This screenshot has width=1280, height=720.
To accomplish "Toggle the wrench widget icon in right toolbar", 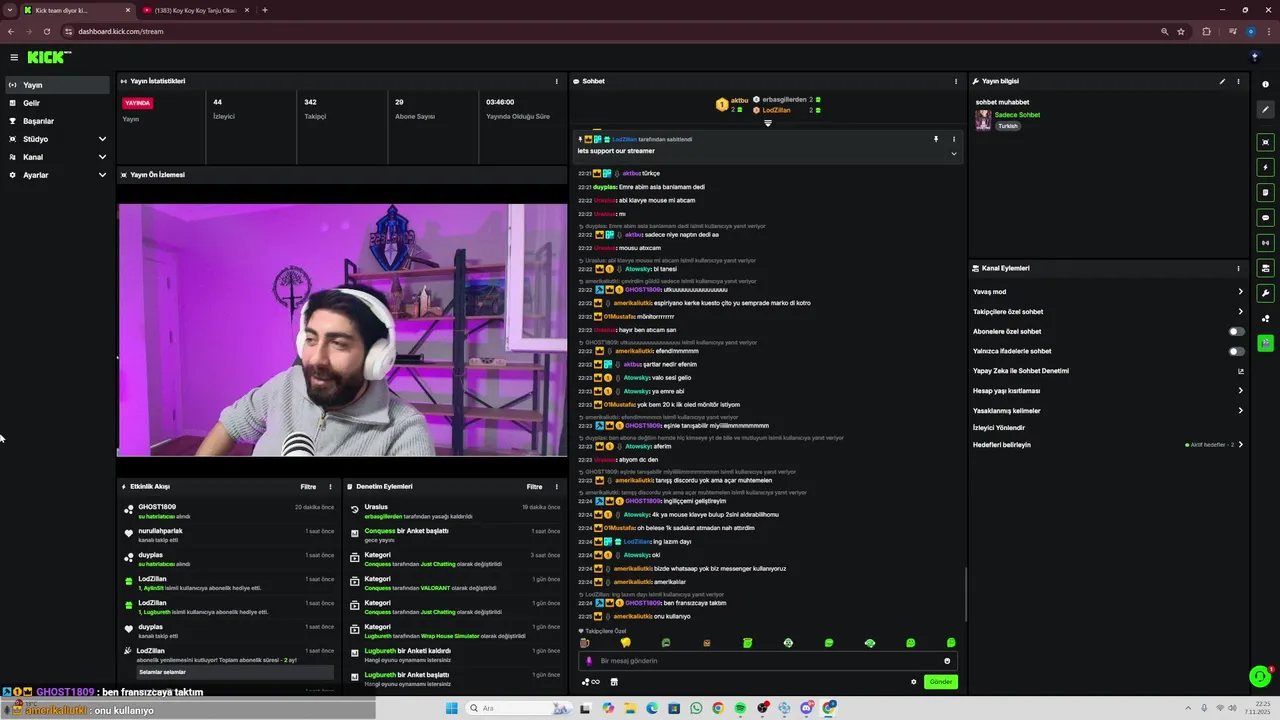I will tap(1266, 293).
